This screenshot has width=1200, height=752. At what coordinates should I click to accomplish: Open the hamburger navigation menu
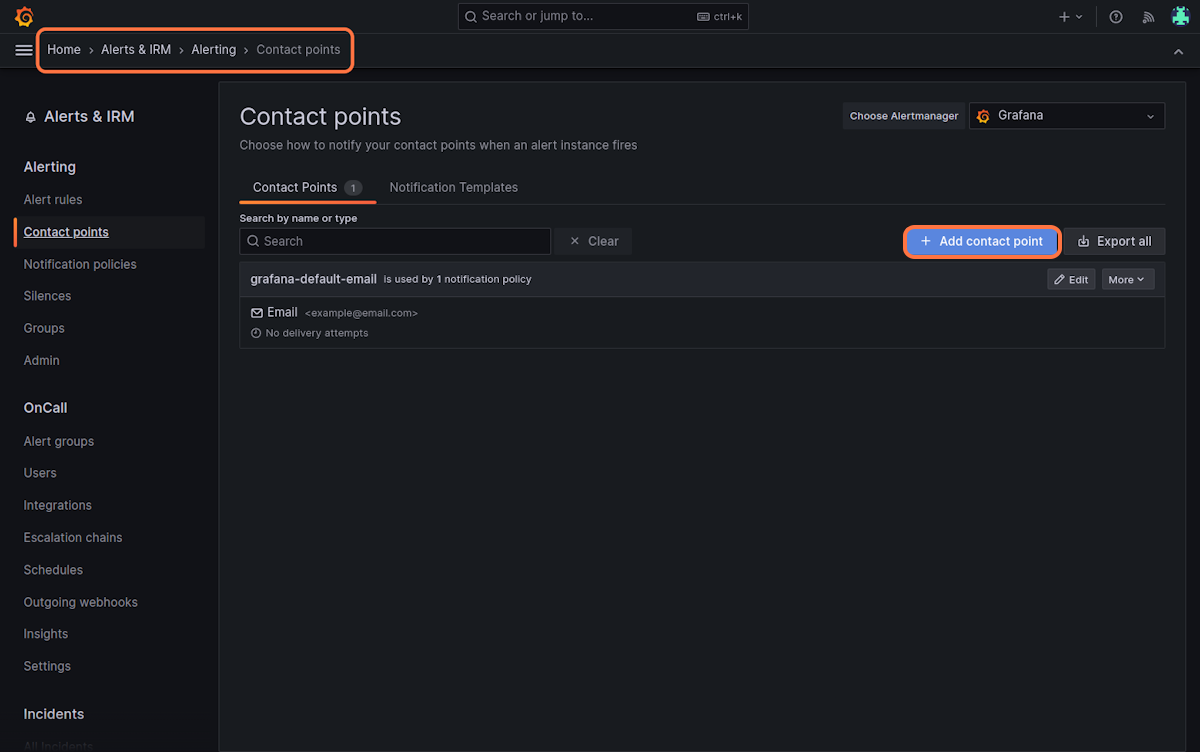click(x=24, y=50)
